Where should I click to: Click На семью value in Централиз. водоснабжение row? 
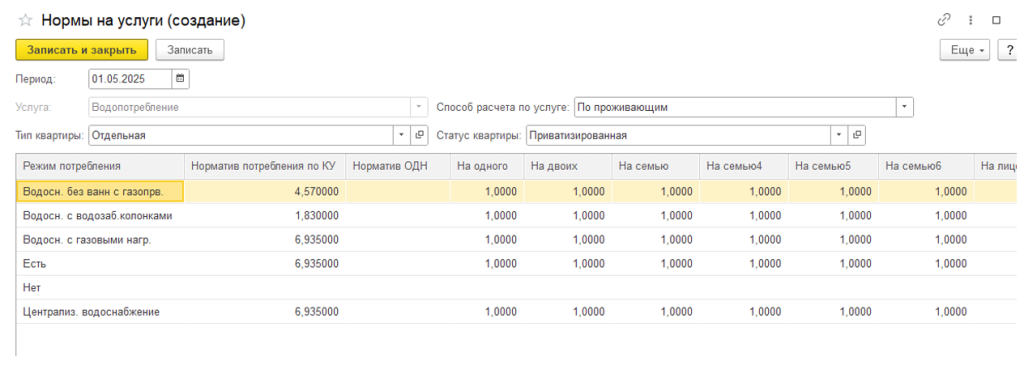(x=656, y=312)
